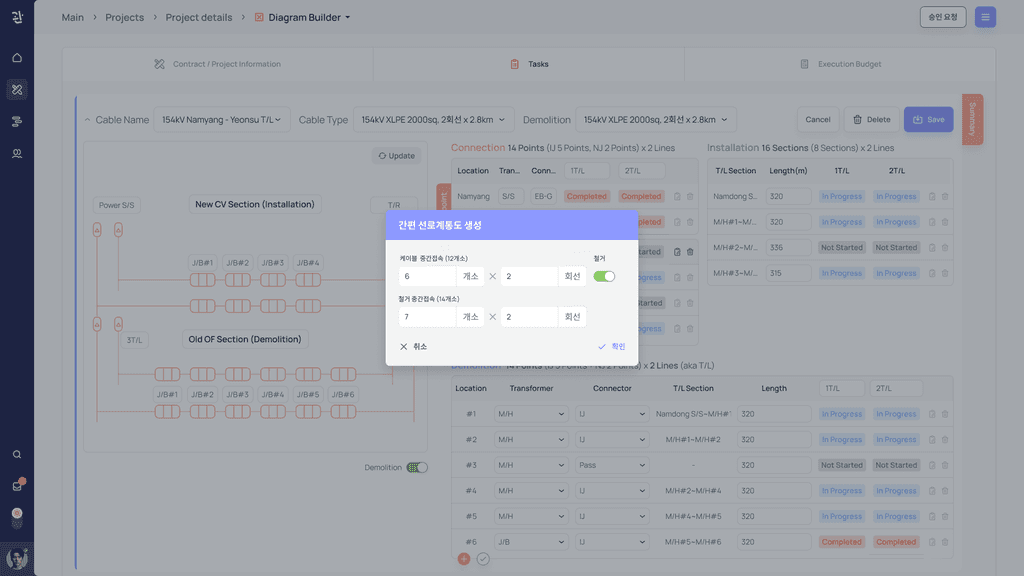Open Transformer dropdown in demolition row #1

tap(530, 414)
